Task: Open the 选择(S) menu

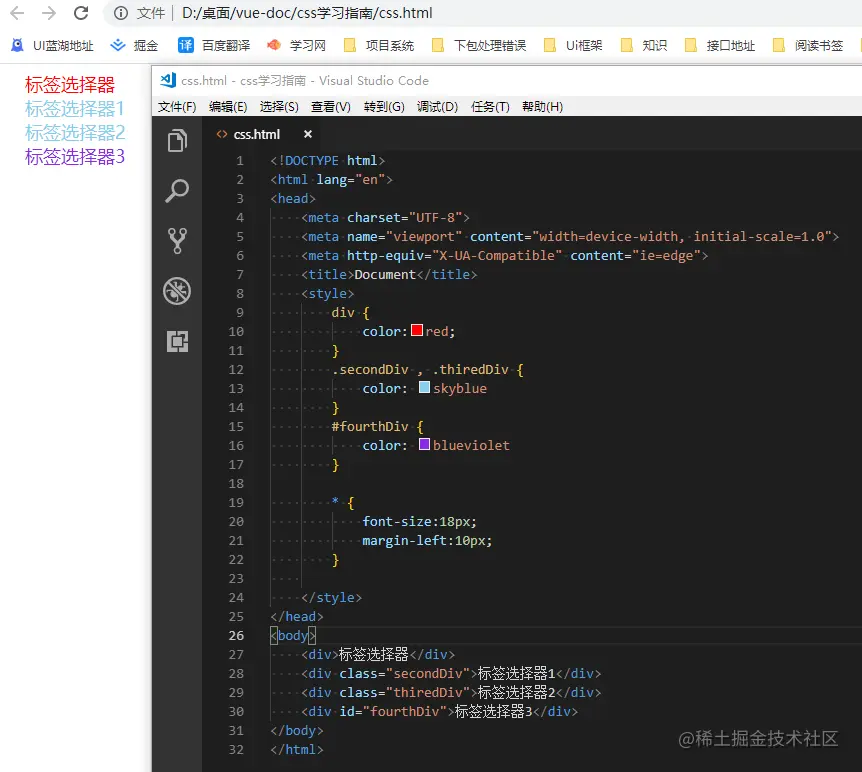Action: [279, 107]
